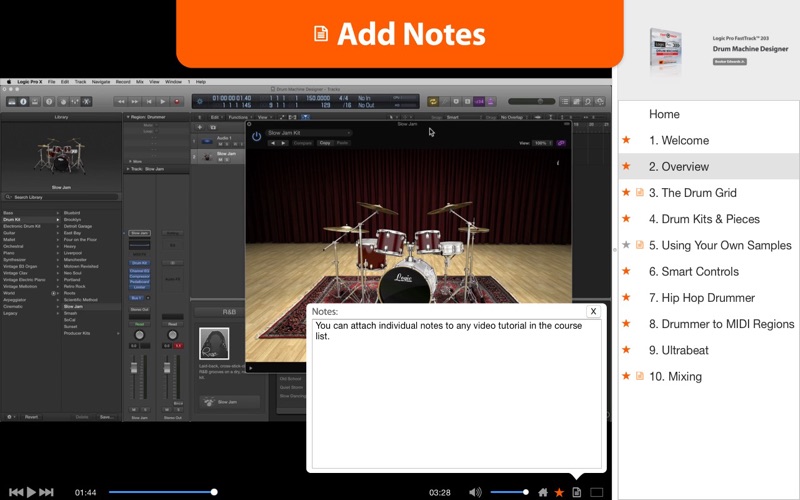
Task: Collapse the Region: Drummer disclosure triangle
Action: (x=128, y=117)
